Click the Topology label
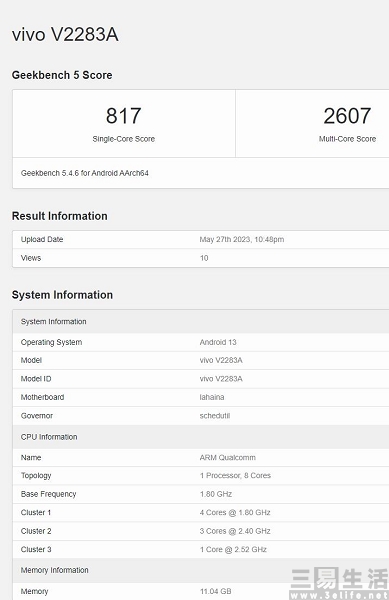Viewport: 389px width, 600px height. point(36,476)
